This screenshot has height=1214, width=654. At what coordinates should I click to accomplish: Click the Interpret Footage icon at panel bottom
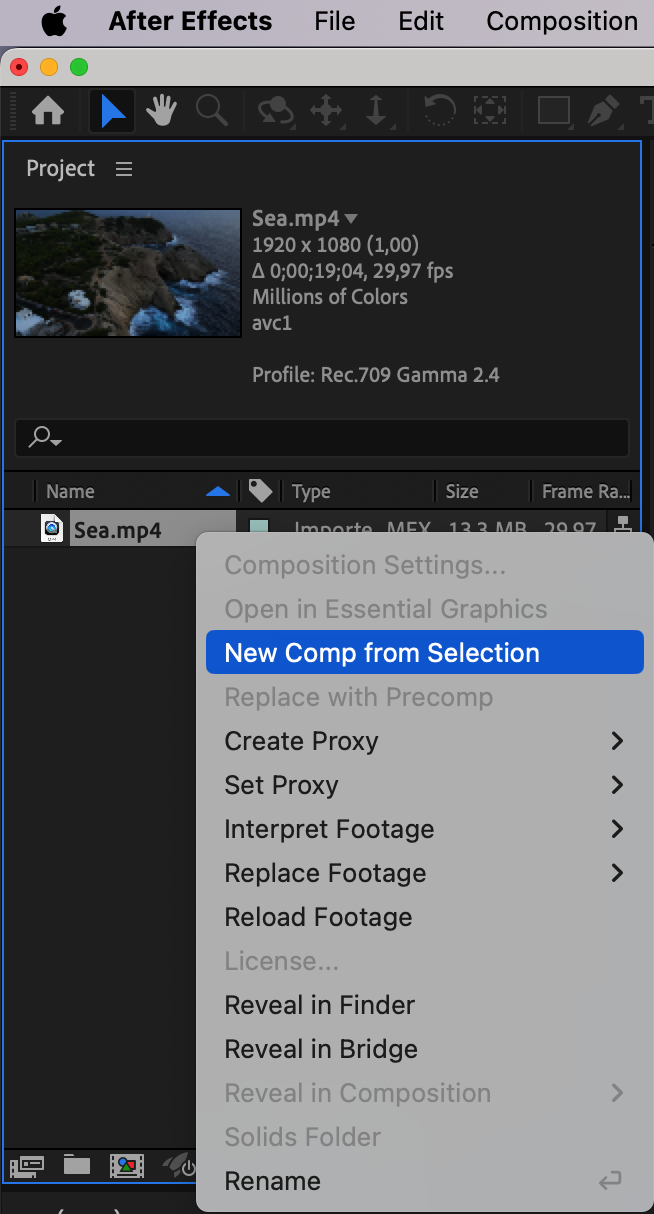[25, 1166]
